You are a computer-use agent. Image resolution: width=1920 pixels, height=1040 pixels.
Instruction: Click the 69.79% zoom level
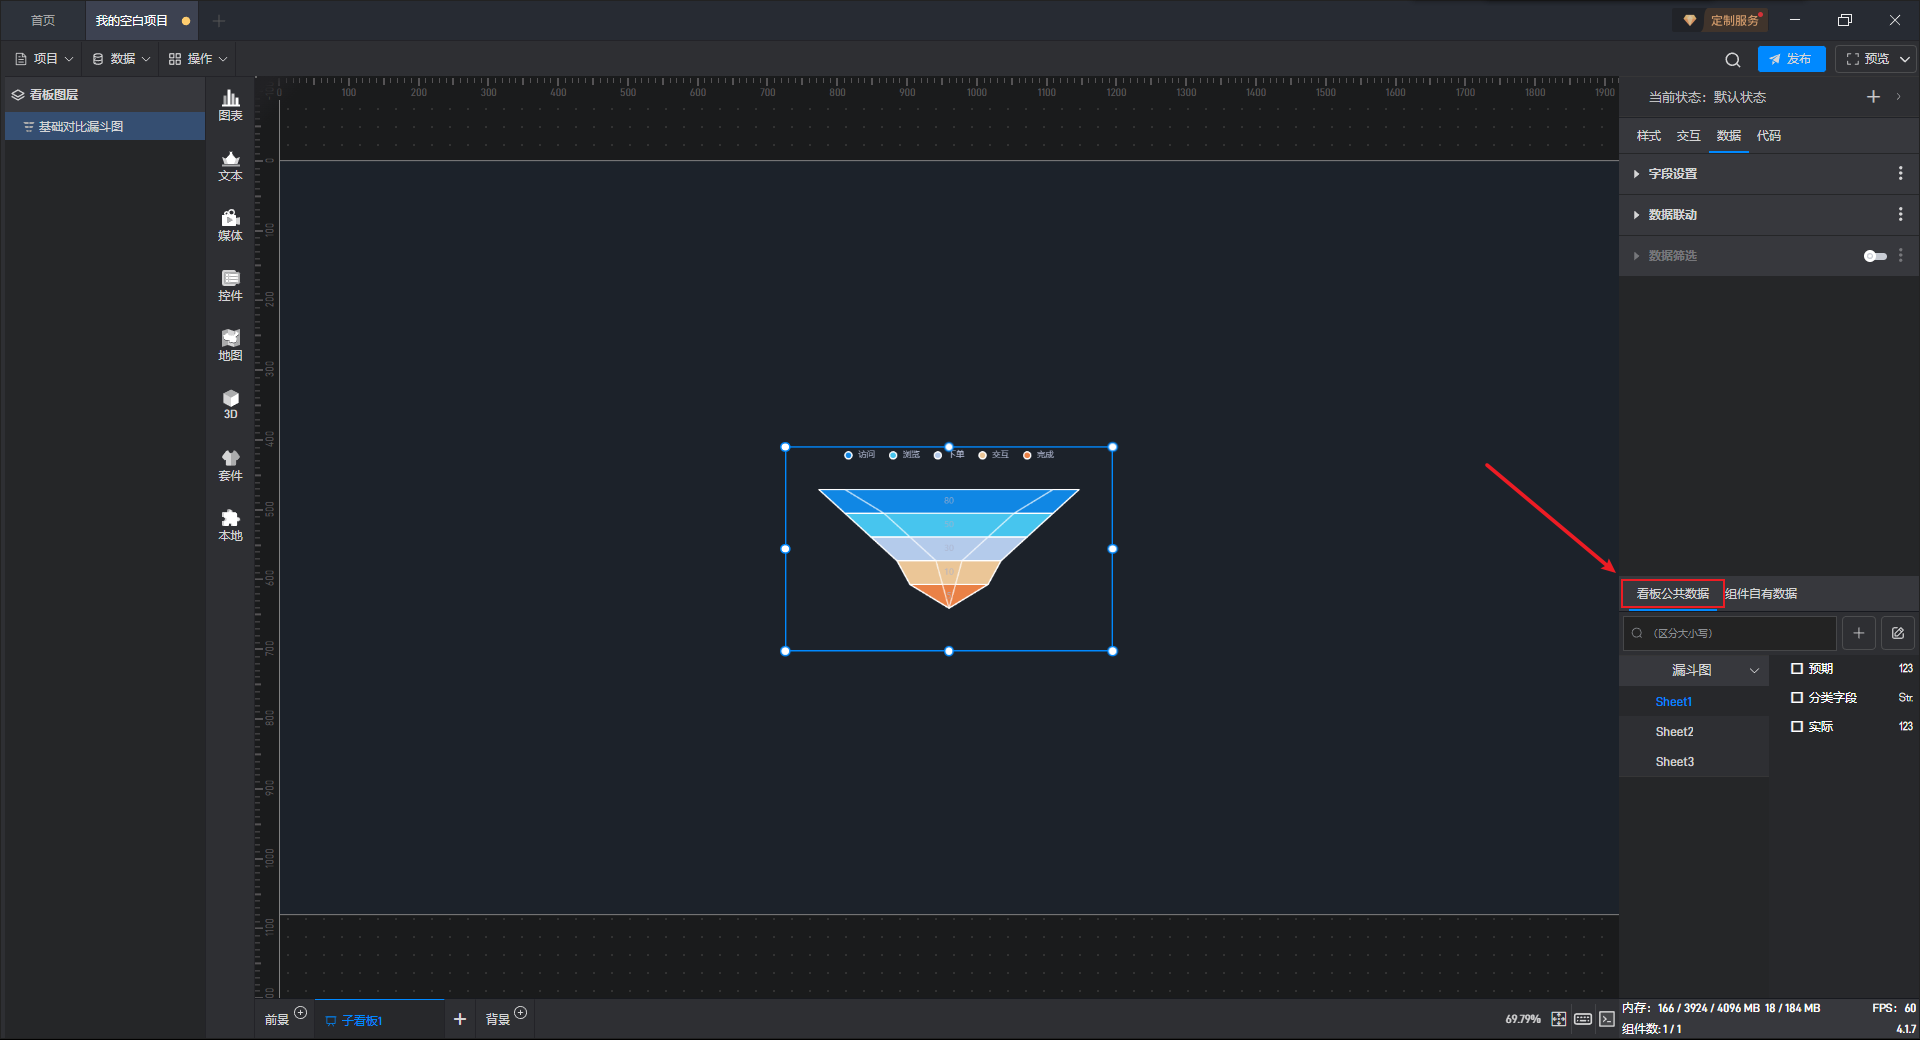[1523, 1019]
